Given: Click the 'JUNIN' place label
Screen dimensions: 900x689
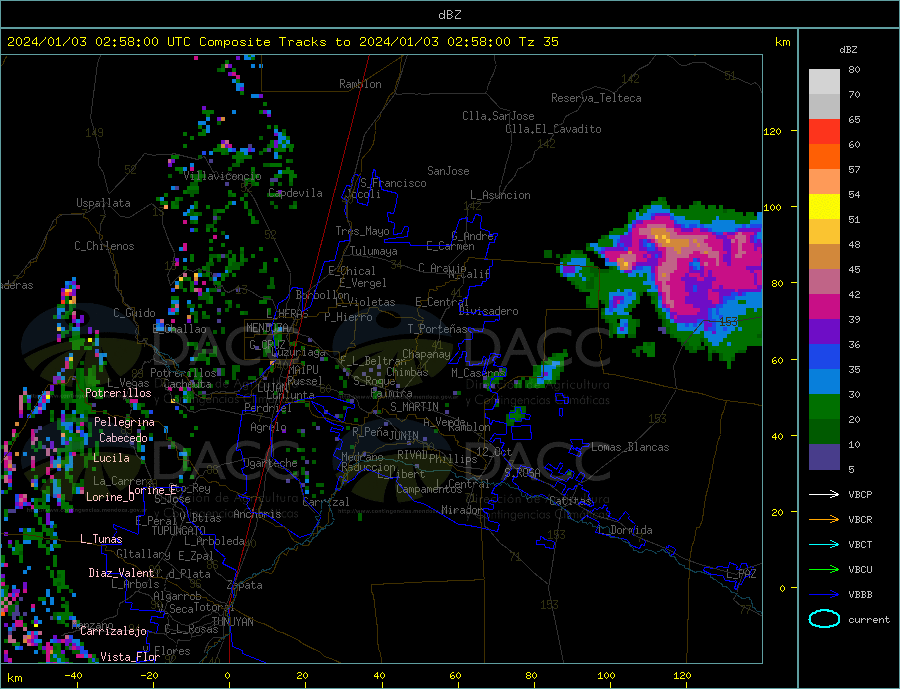Looking at the screenshot, I should point(404,436).
